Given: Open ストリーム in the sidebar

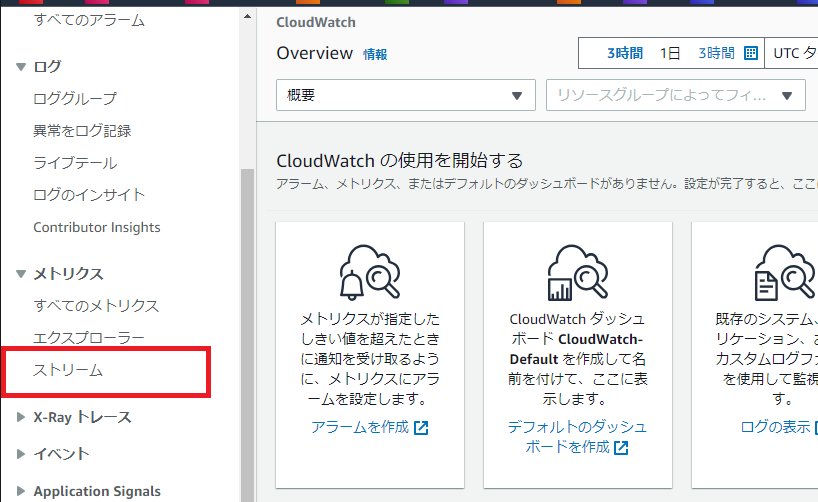Looking at the screenshot, I should coord(68,370).
